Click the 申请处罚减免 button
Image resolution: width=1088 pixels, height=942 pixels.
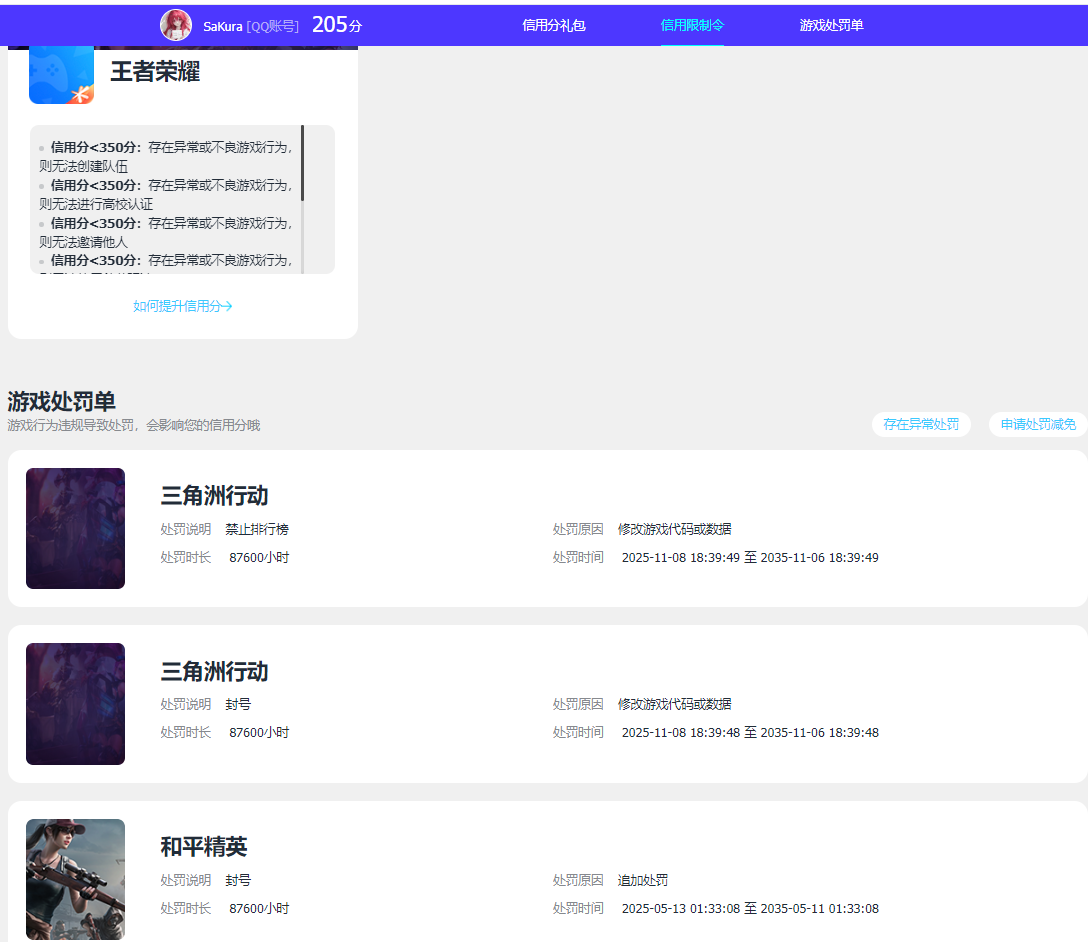tap(1038, 424)
